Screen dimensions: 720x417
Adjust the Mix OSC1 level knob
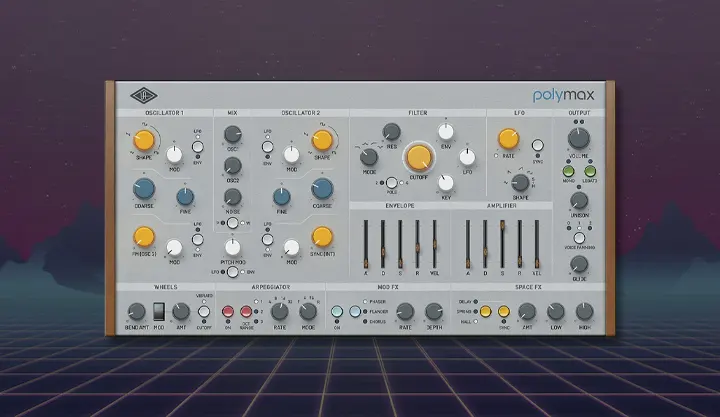(233, 135)
